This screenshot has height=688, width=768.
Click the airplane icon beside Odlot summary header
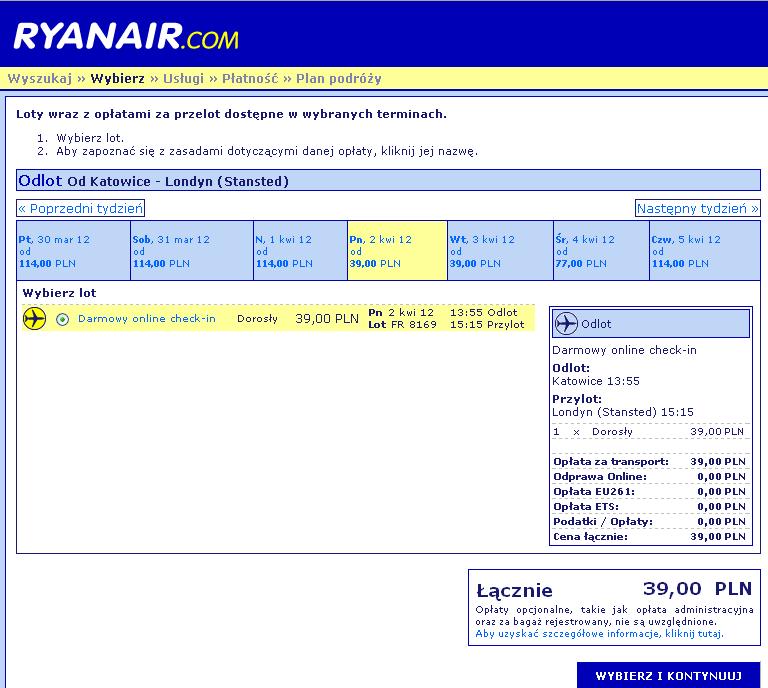click(566, 324)
